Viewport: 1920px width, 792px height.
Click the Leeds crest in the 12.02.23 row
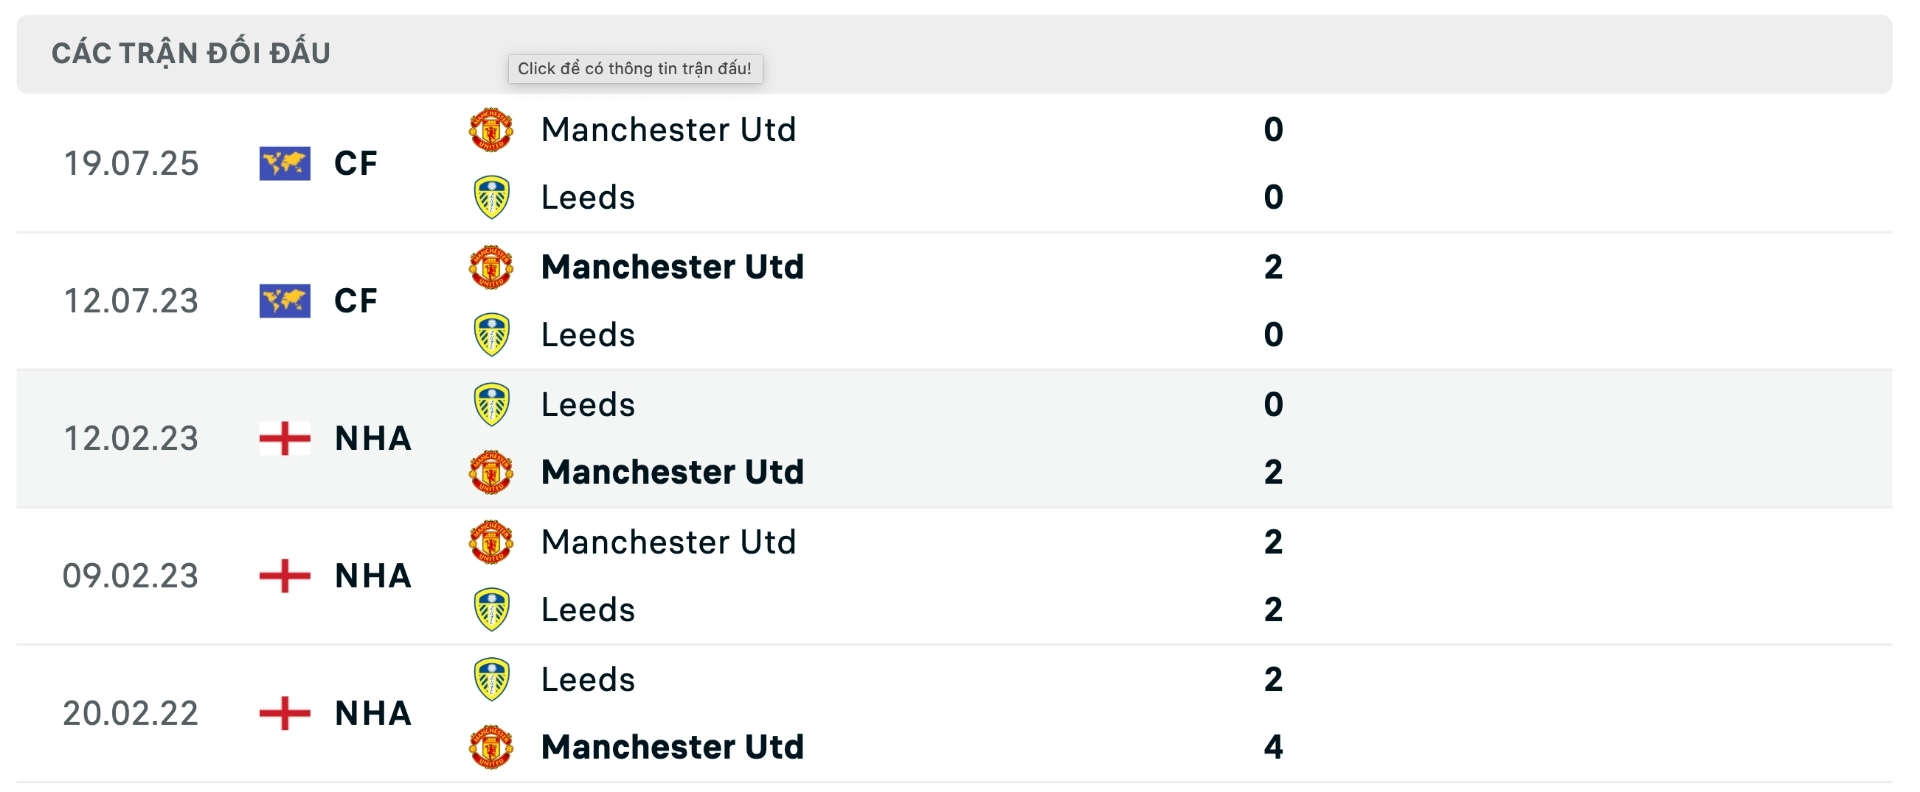point(492,404)
